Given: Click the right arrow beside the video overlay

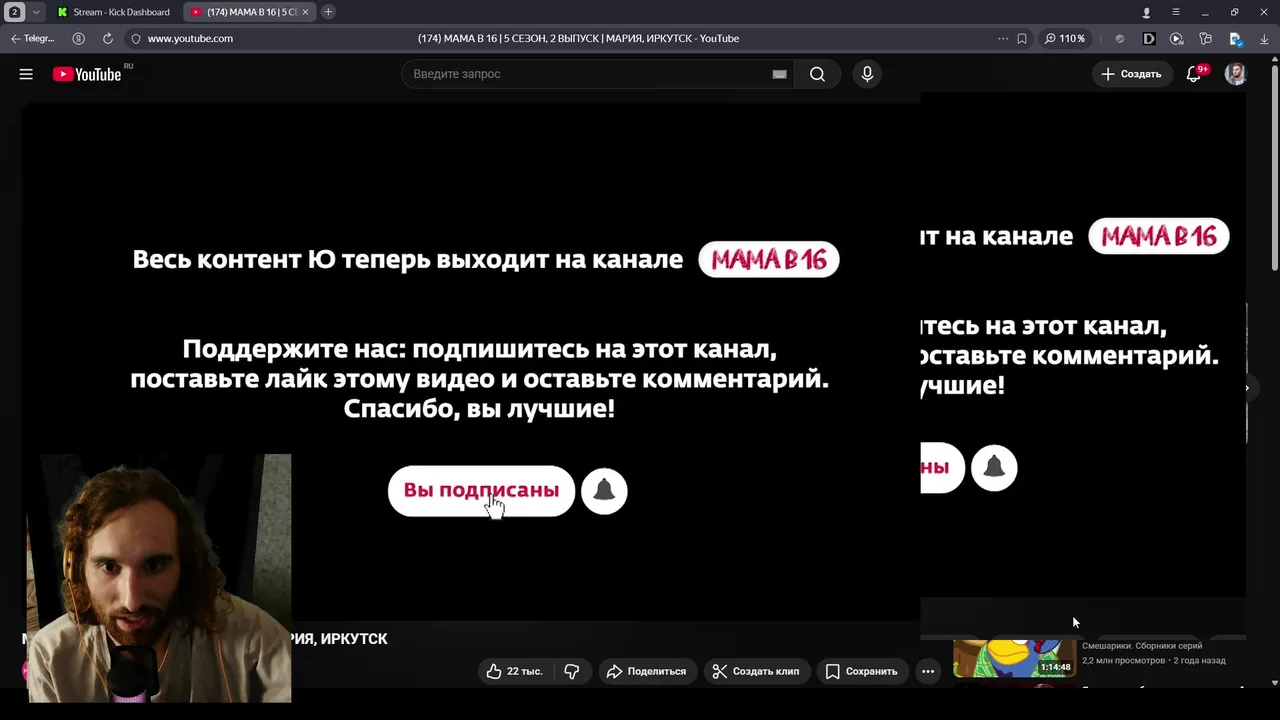Looking at the screenshot, I should click(x=1246, y=388).
